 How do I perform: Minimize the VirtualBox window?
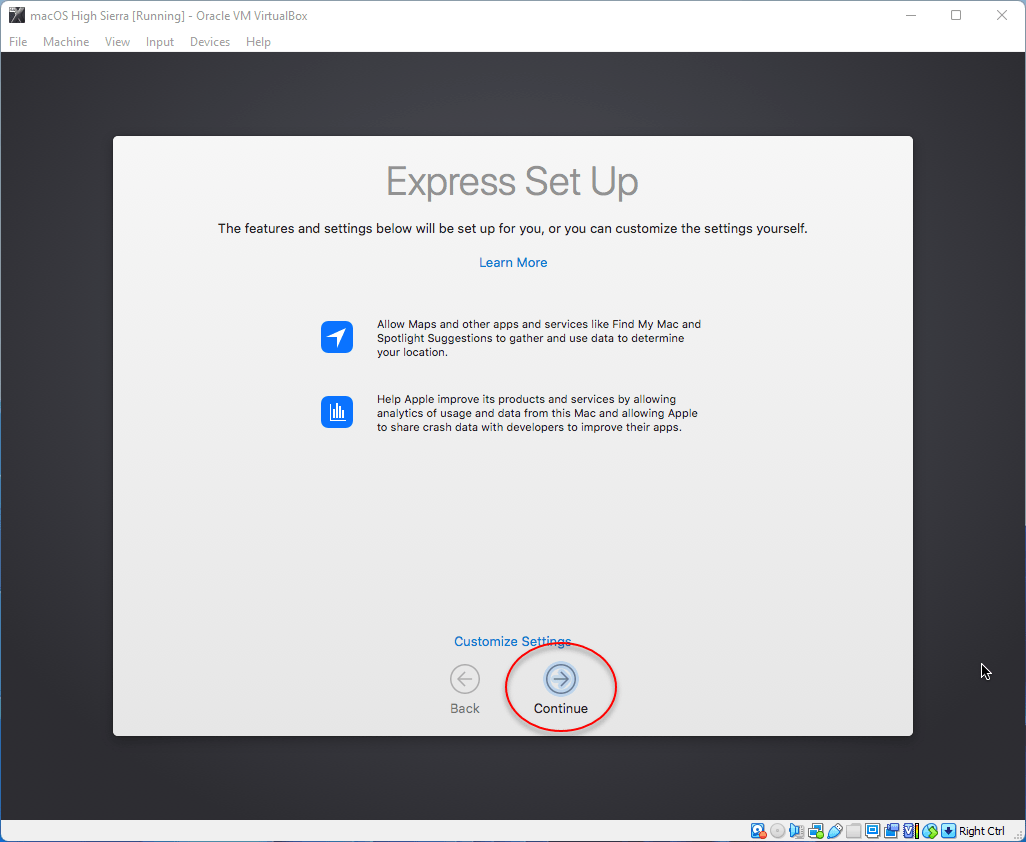[911, 15]
